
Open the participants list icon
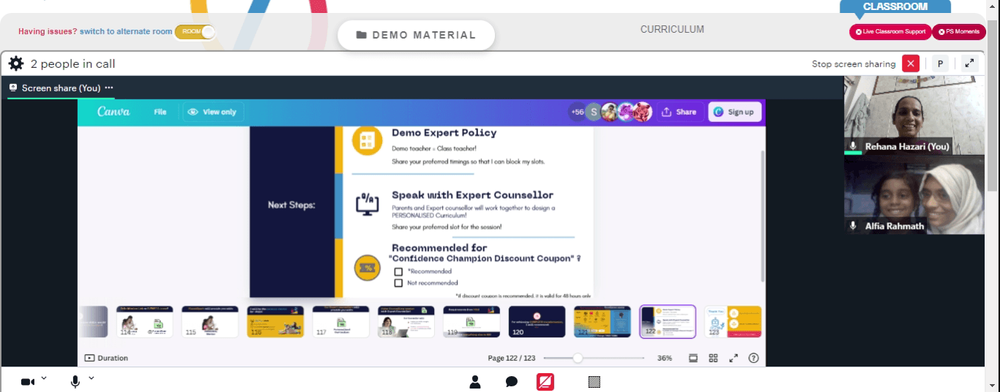tap(475, 382)
